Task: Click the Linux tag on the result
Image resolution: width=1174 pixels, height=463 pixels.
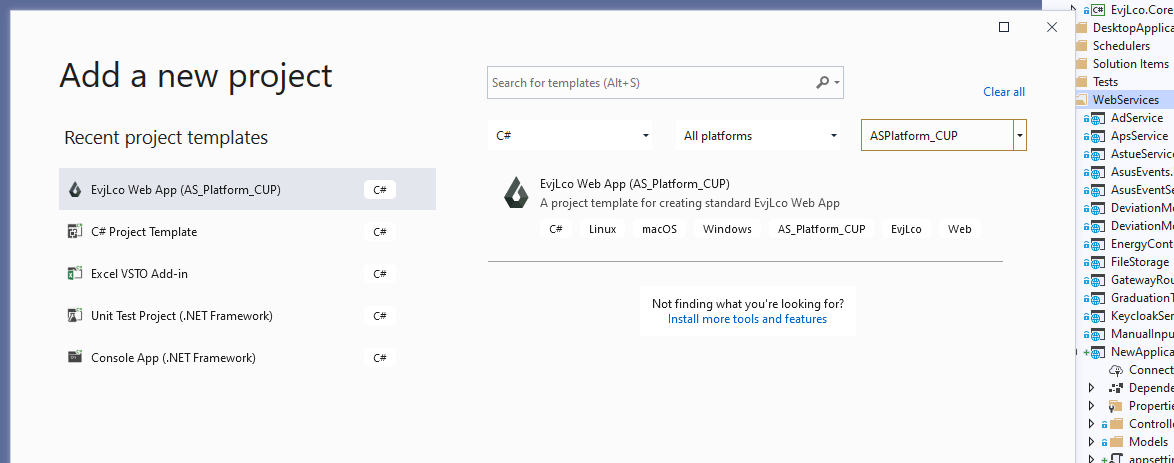Action: click(602, 229)
